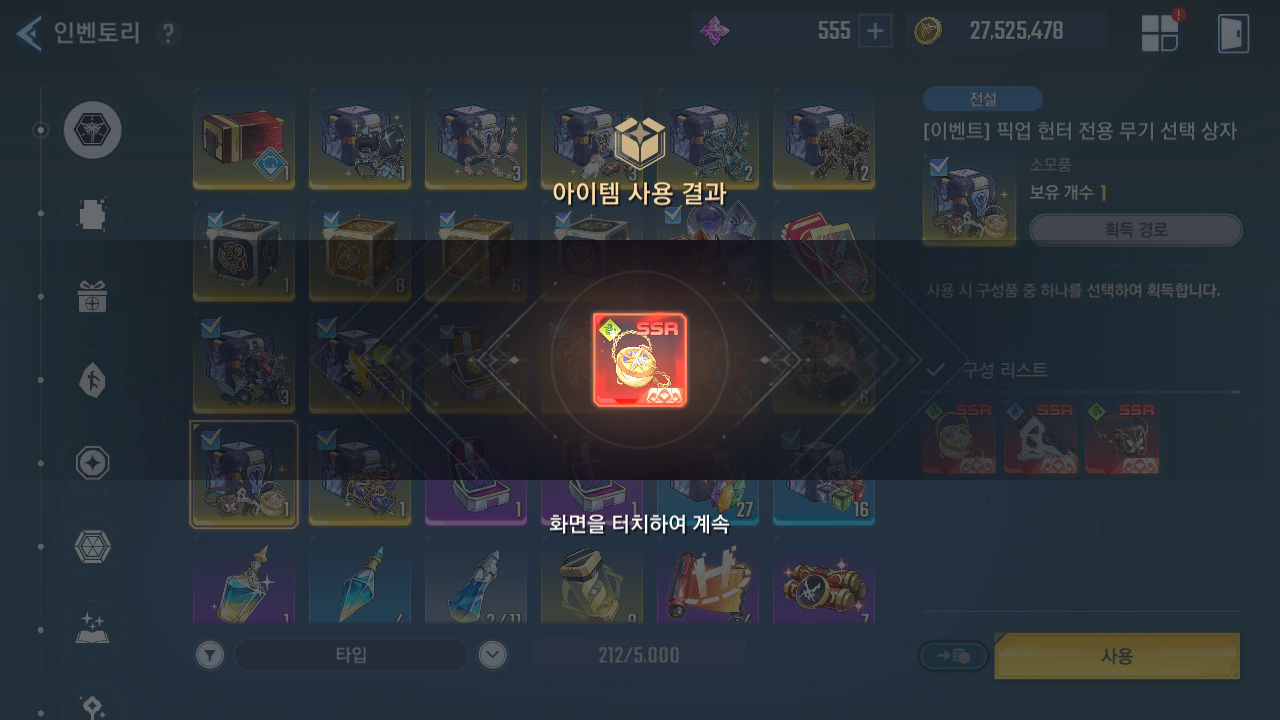Screen dimensions: 1280x720
Task: Open the 타입 type selector field
Action: click(x=351, y=655)
